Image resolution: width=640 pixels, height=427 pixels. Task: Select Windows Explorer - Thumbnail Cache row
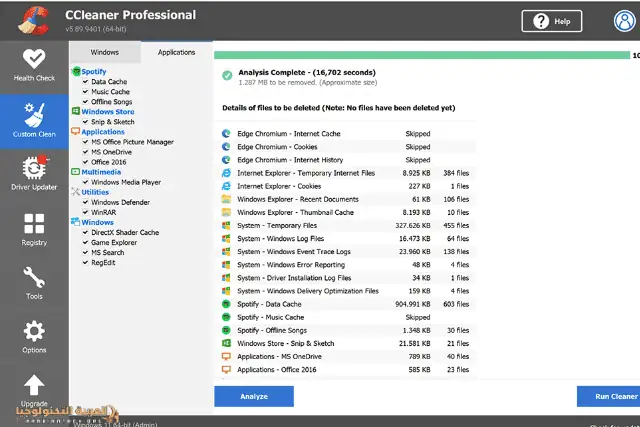345,212
